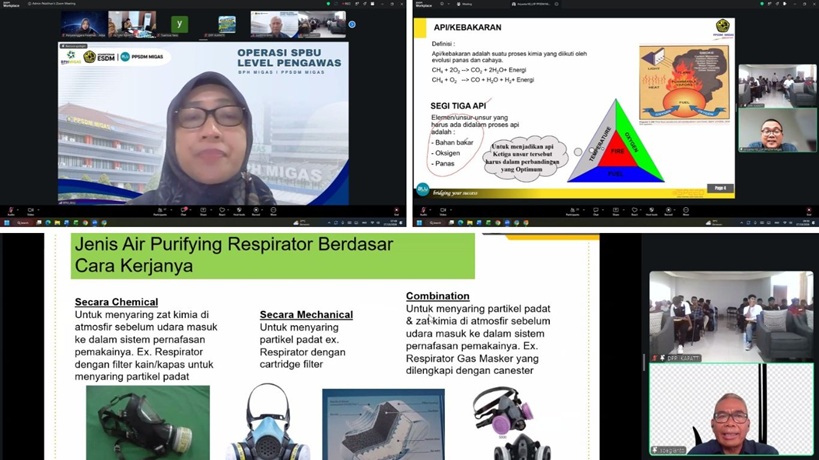Open Chat in the right Zoom window
The width and height of the screenshot is (819, 460).
pos(596,210)
